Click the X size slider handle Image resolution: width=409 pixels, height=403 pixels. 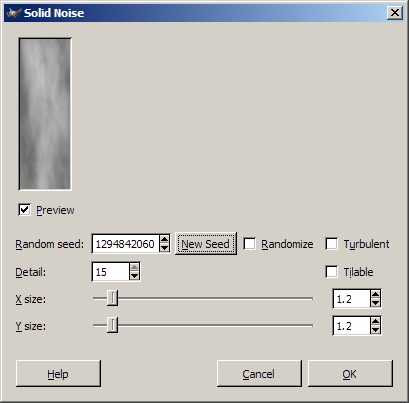tap(112, 298)
